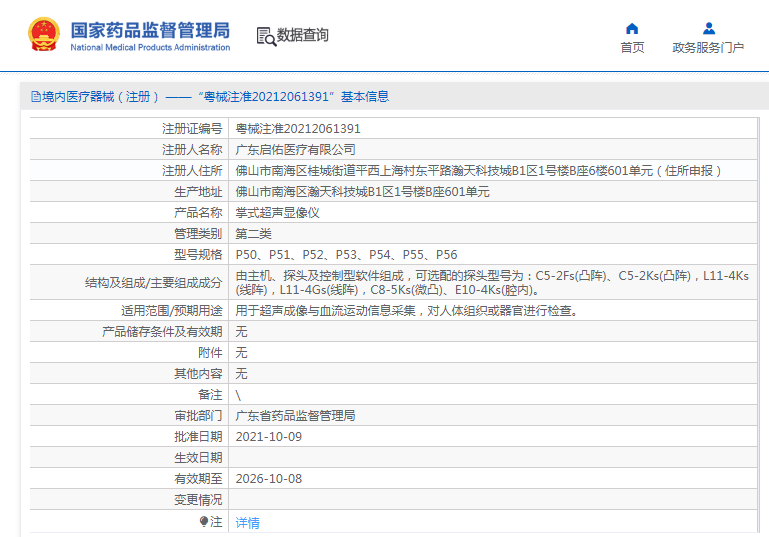Click approving department 广东省药品监督管理局 cell
Viewport: 769px width, 537px height.
295,416
